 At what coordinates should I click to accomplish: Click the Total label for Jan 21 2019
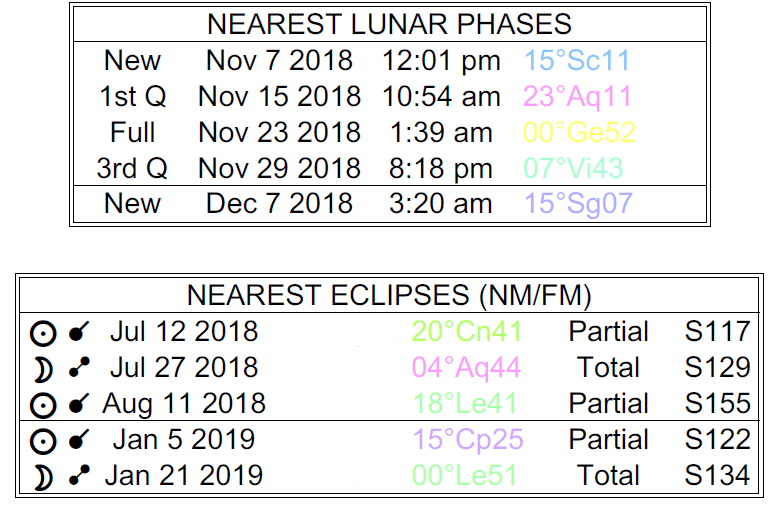[x=608, y=476]
